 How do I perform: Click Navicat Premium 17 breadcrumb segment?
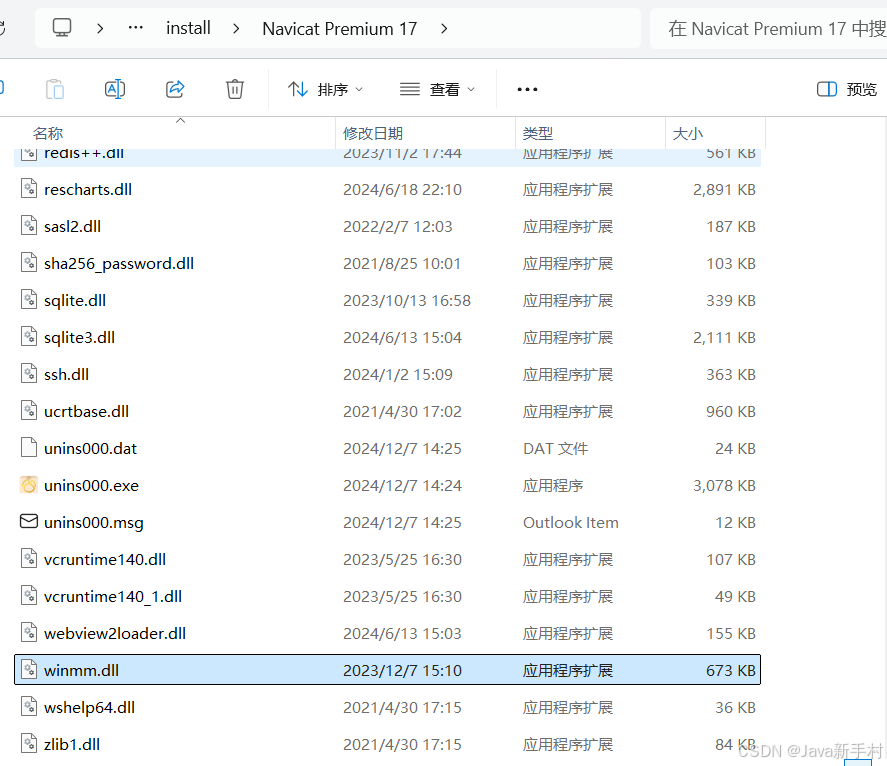tap(339, 28)
